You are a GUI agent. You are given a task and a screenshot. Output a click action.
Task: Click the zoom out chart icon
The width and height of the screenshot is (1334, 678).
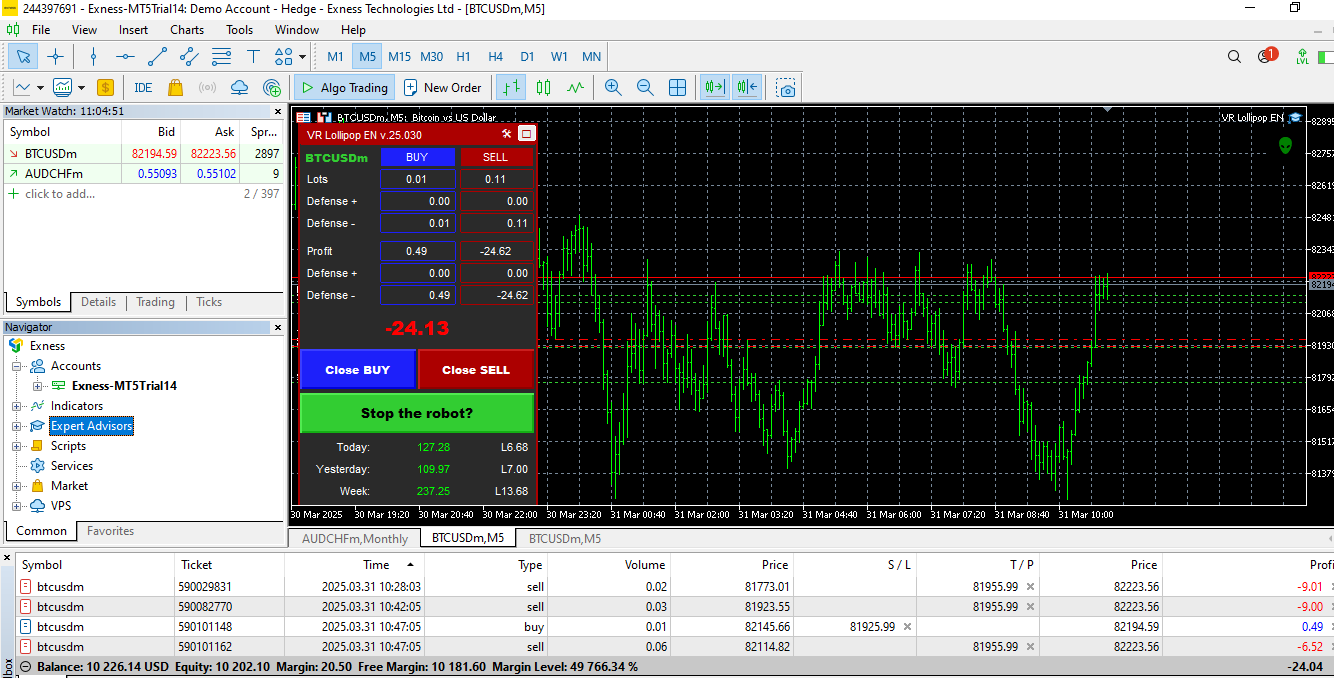[x=645, y=88]
